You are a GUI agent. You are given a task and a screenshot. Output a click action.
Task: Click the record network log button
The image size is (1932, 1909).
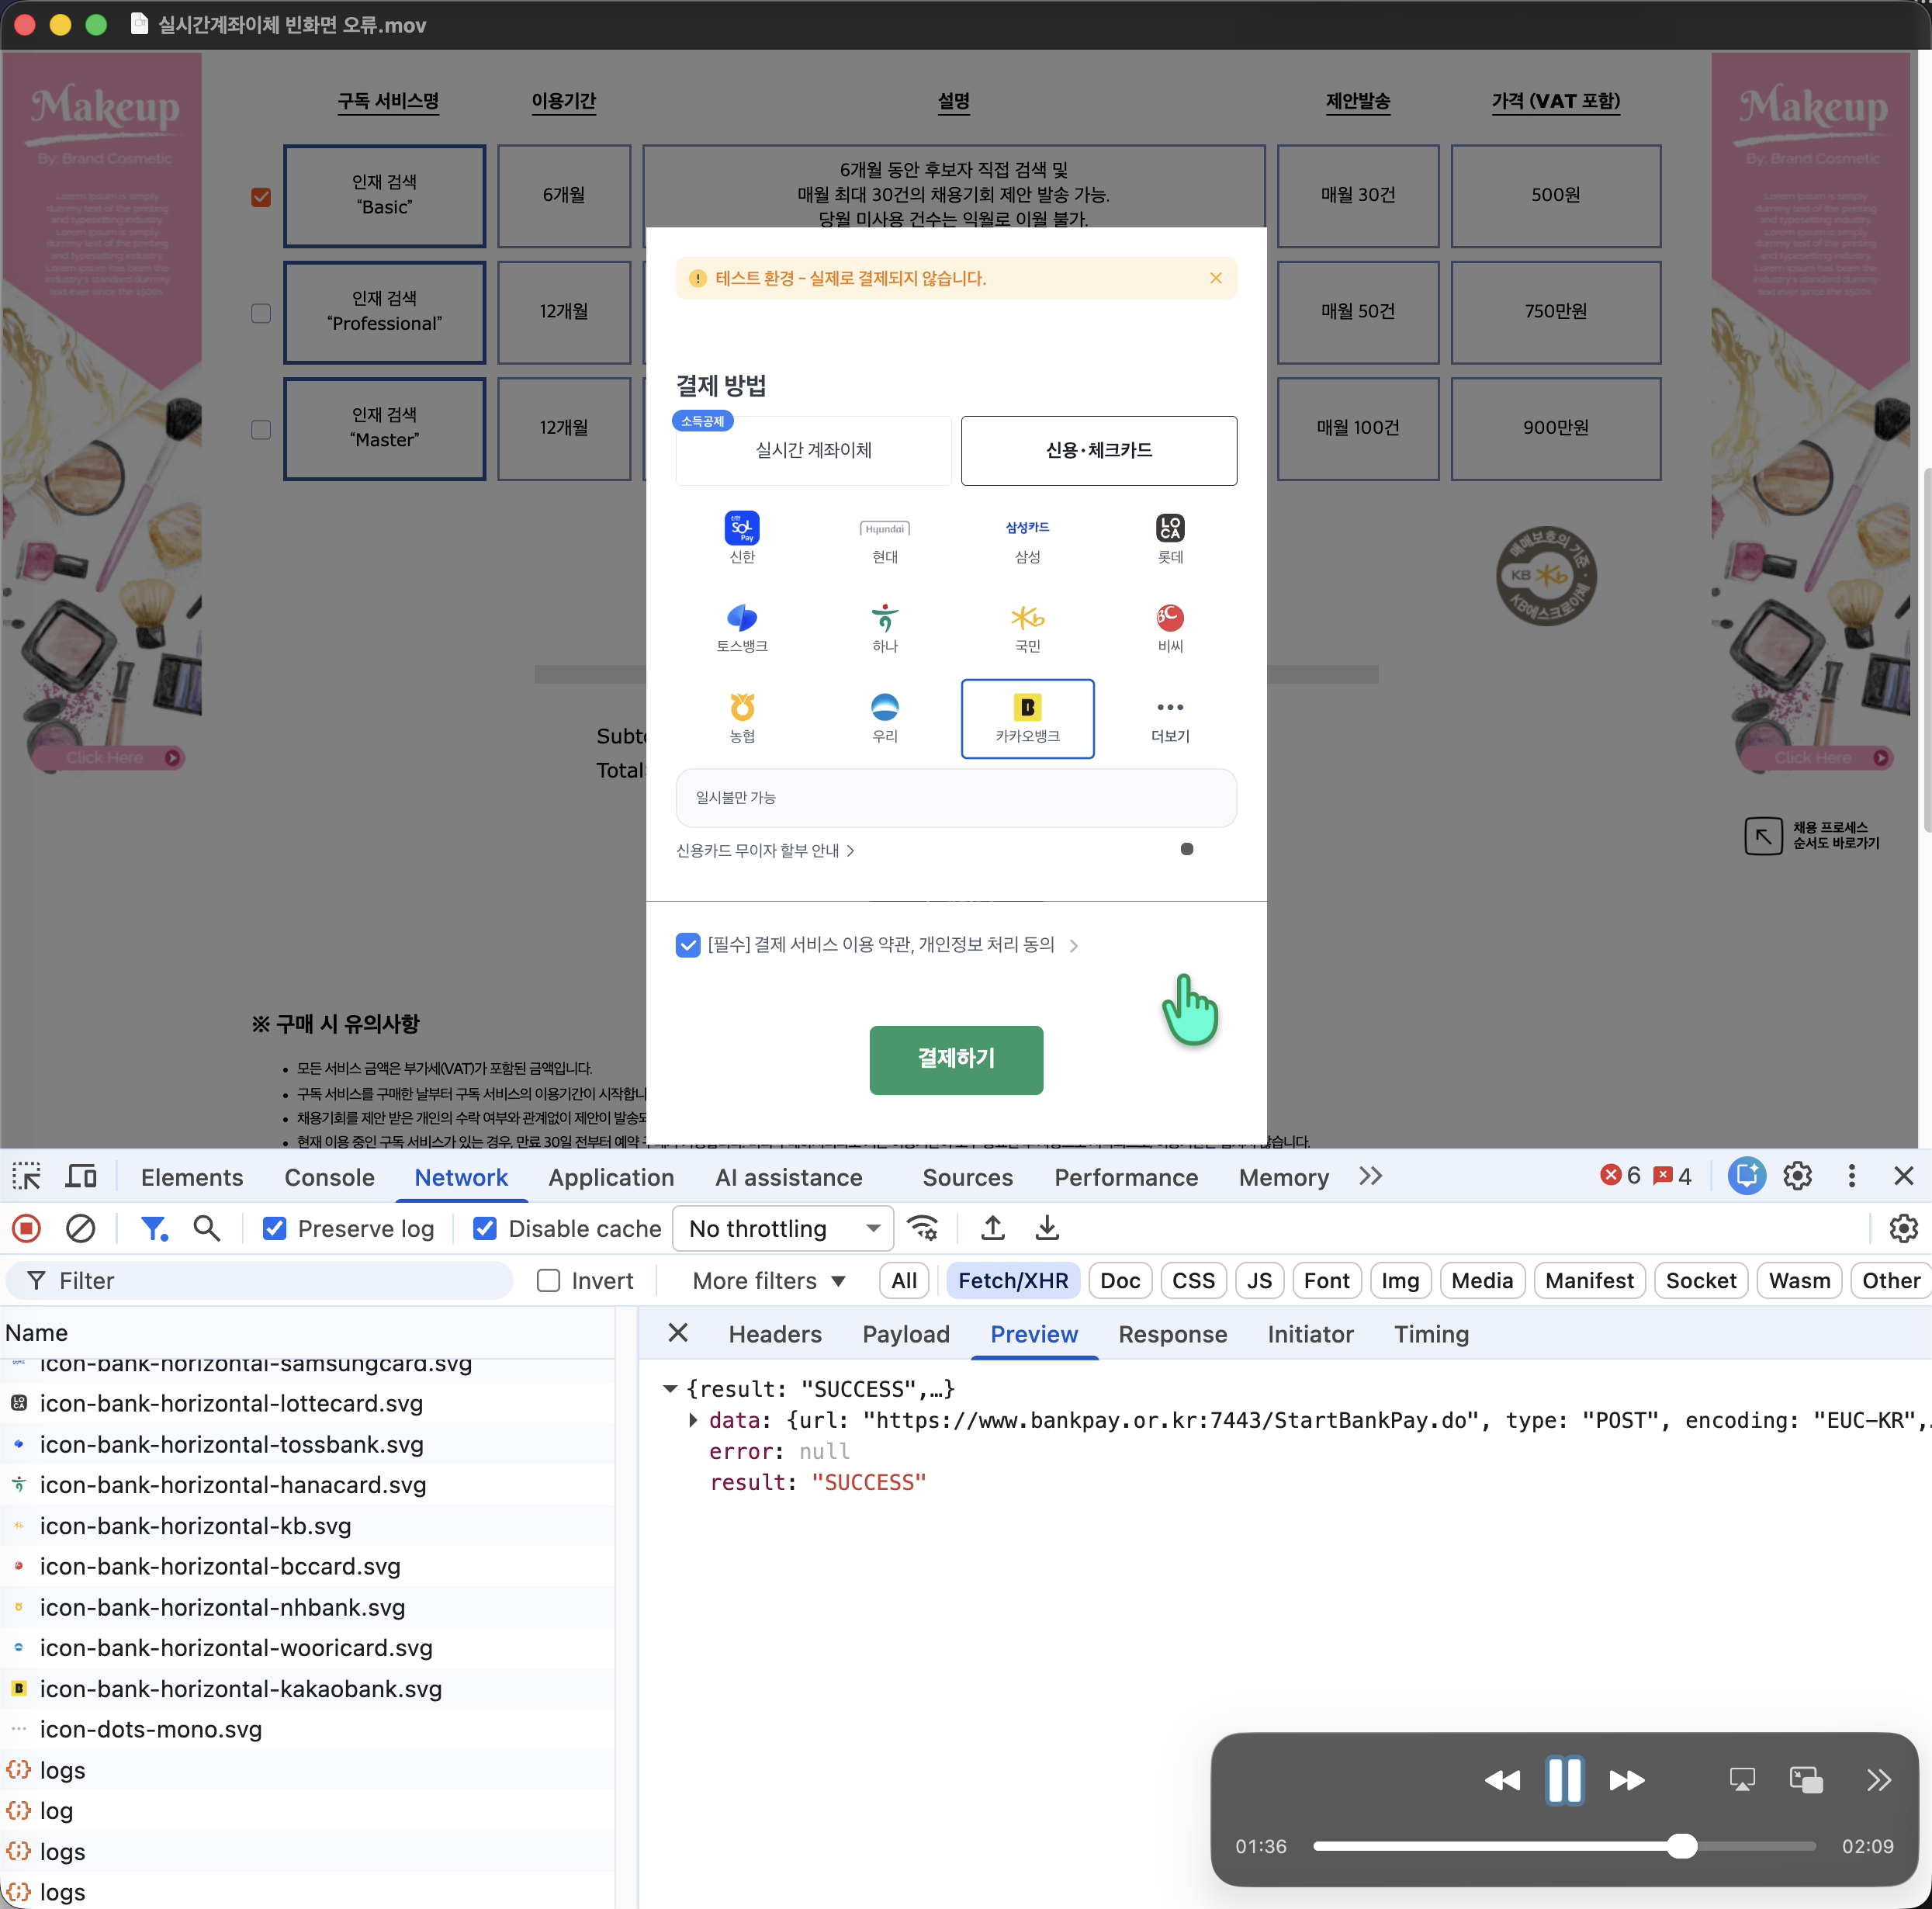[27, 1228]
